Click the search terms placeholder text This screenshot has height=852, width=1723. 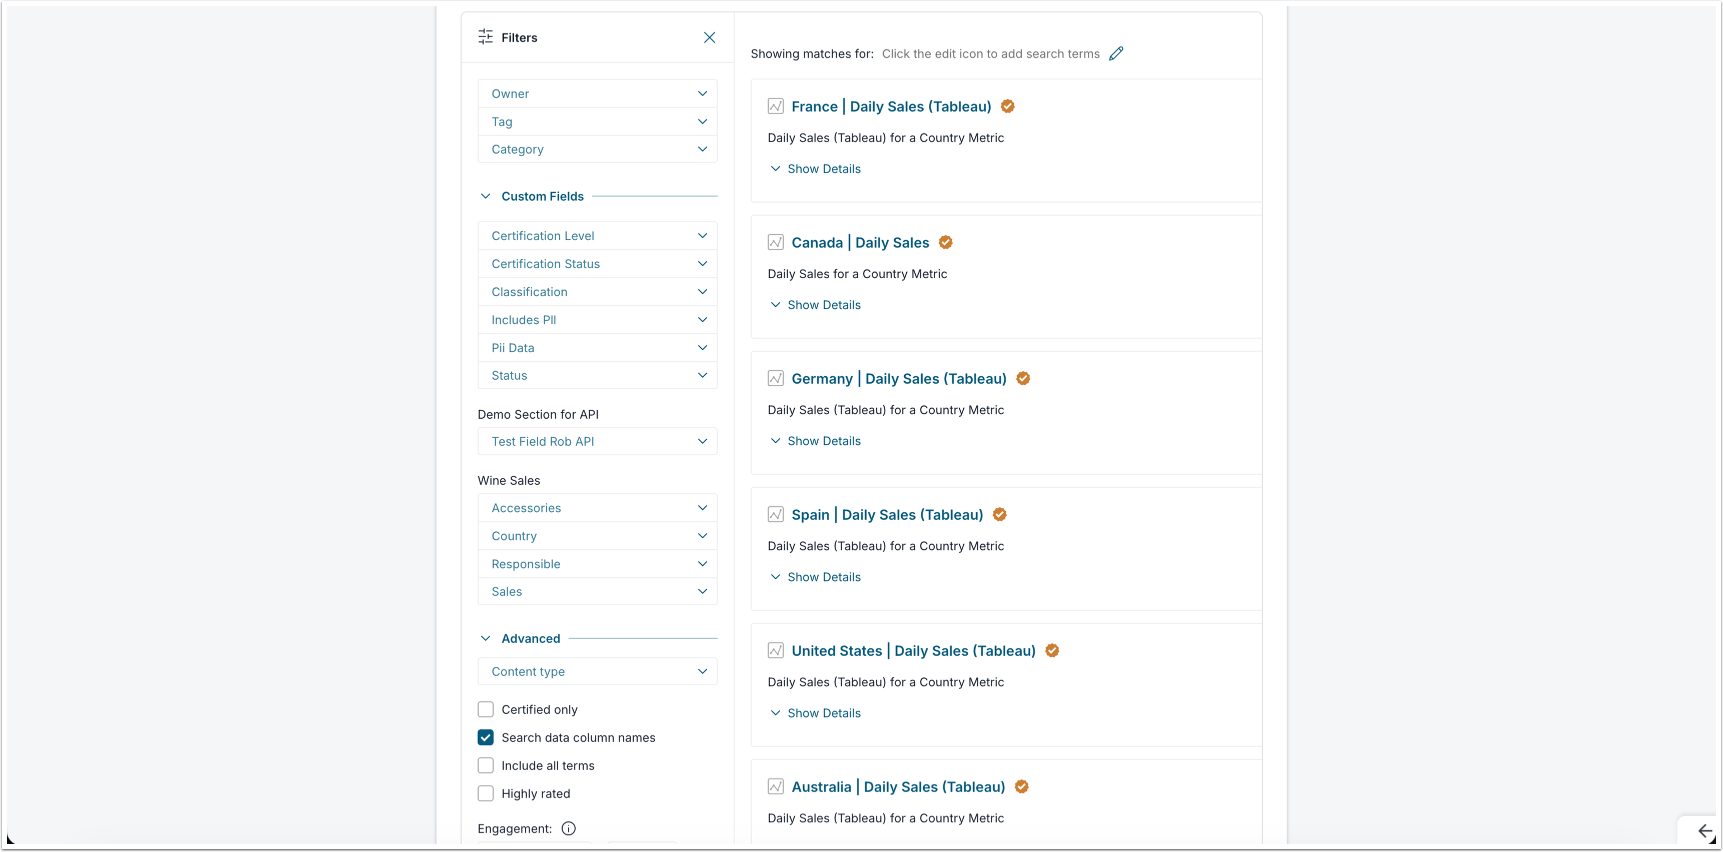tap(990, 54)
